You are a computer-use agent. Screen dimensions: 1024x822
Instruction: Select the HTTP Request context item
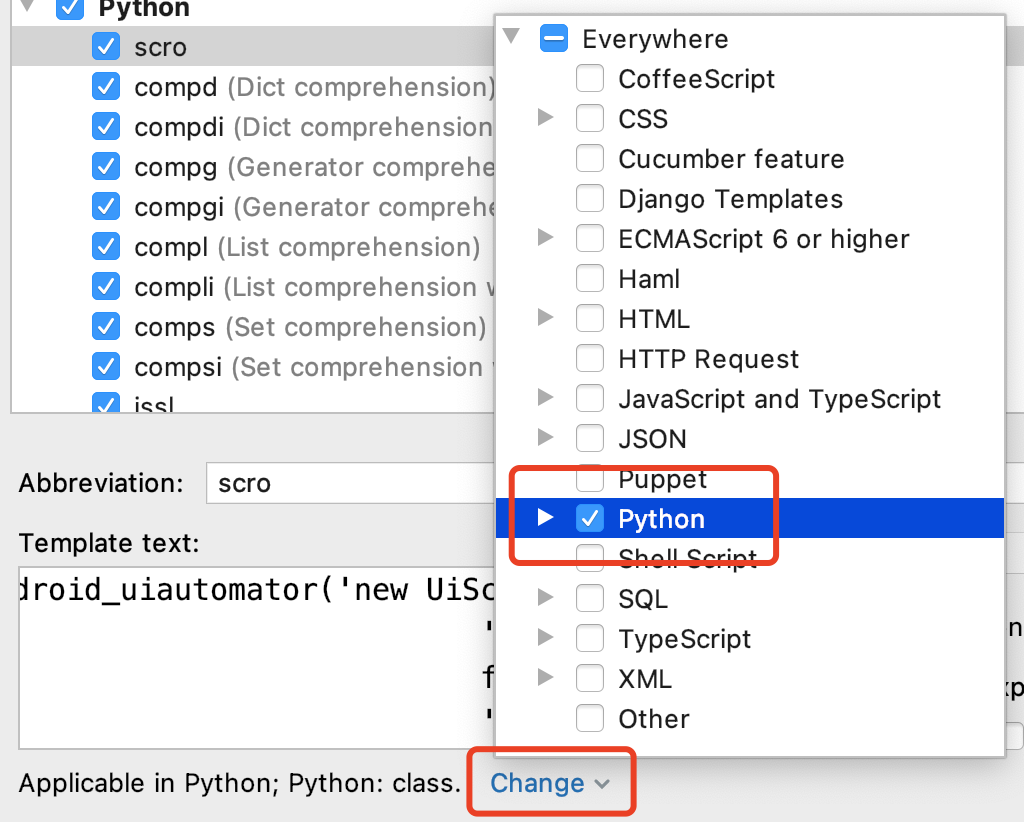pyautogui.click(x=708, y=359)
